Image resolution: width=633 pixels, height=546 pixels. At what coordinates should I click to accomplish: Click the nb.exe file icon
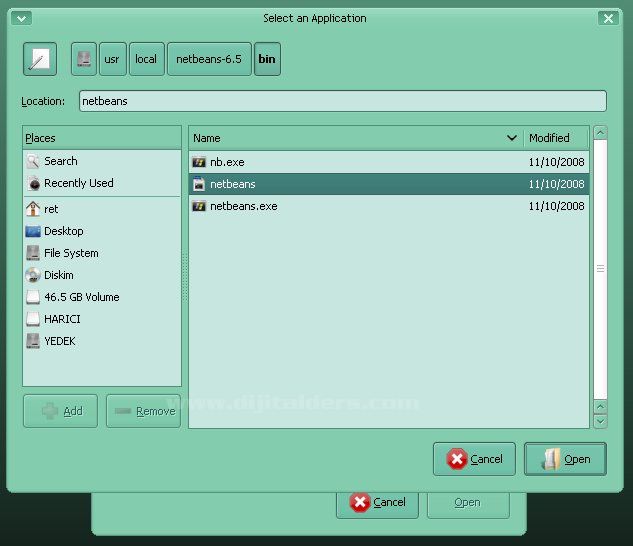tap(199, 162)
